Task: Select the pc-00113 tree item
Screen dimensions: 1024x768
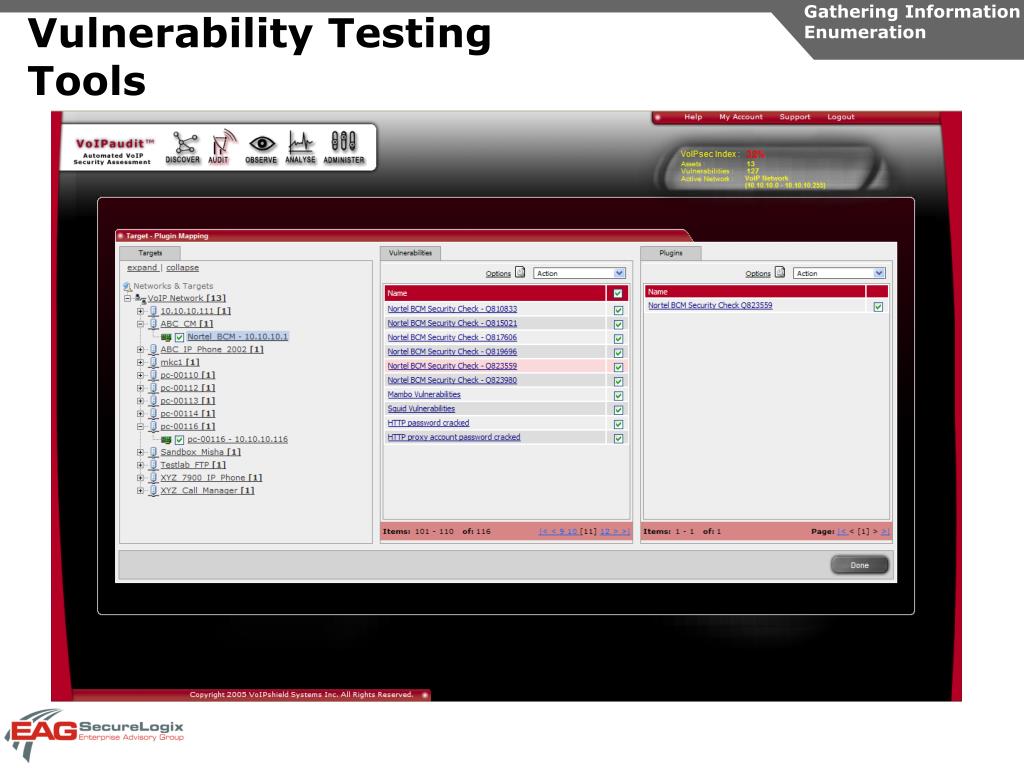Action: [187, 401]
